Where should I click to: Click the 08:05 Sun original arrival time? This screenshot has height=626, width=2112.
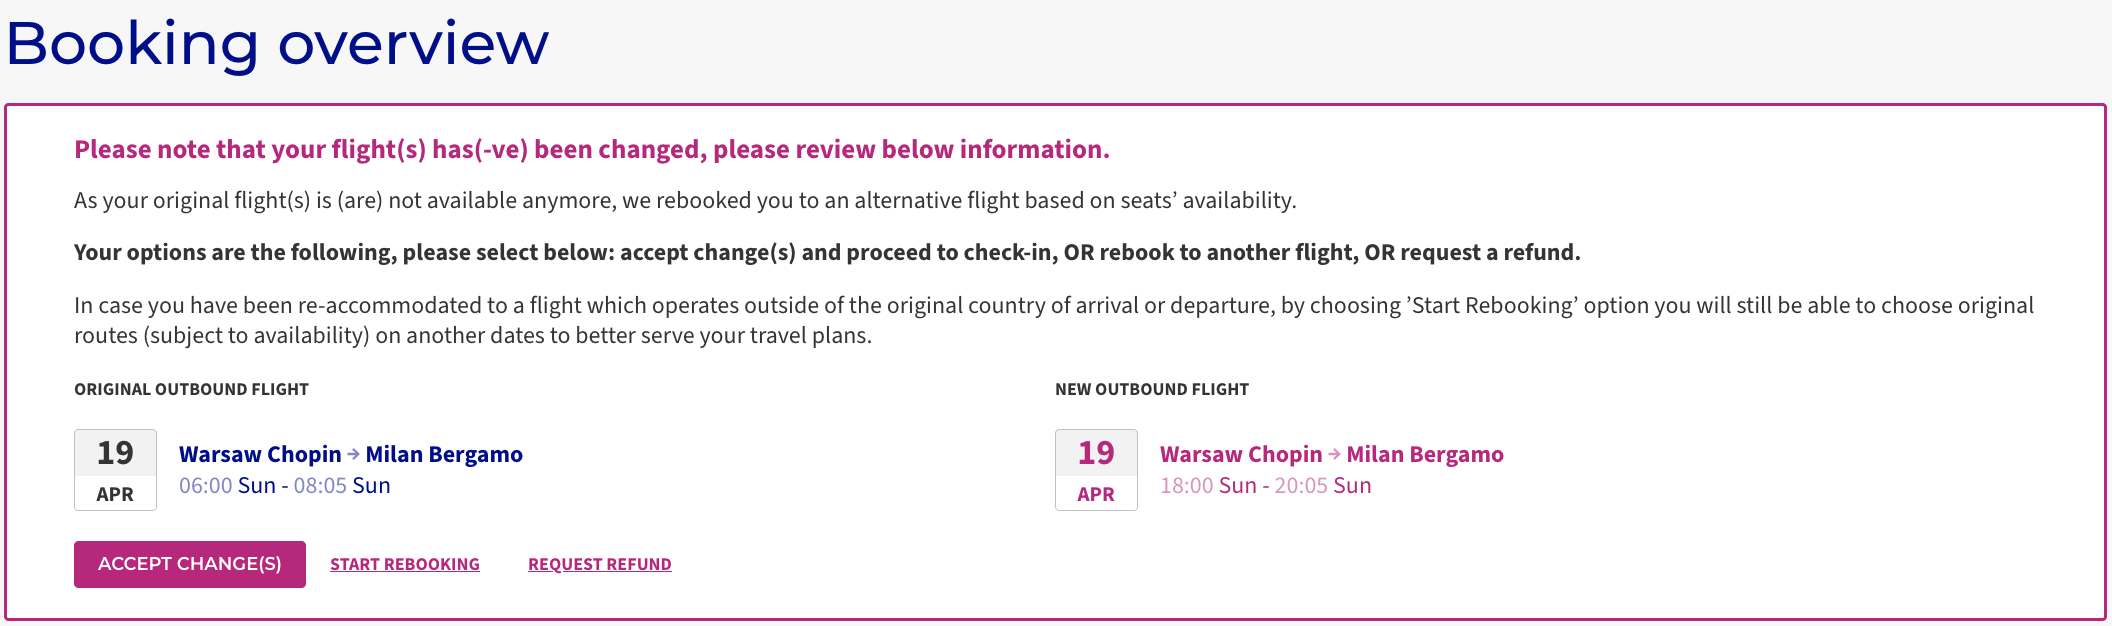click(x=342, y=486)
